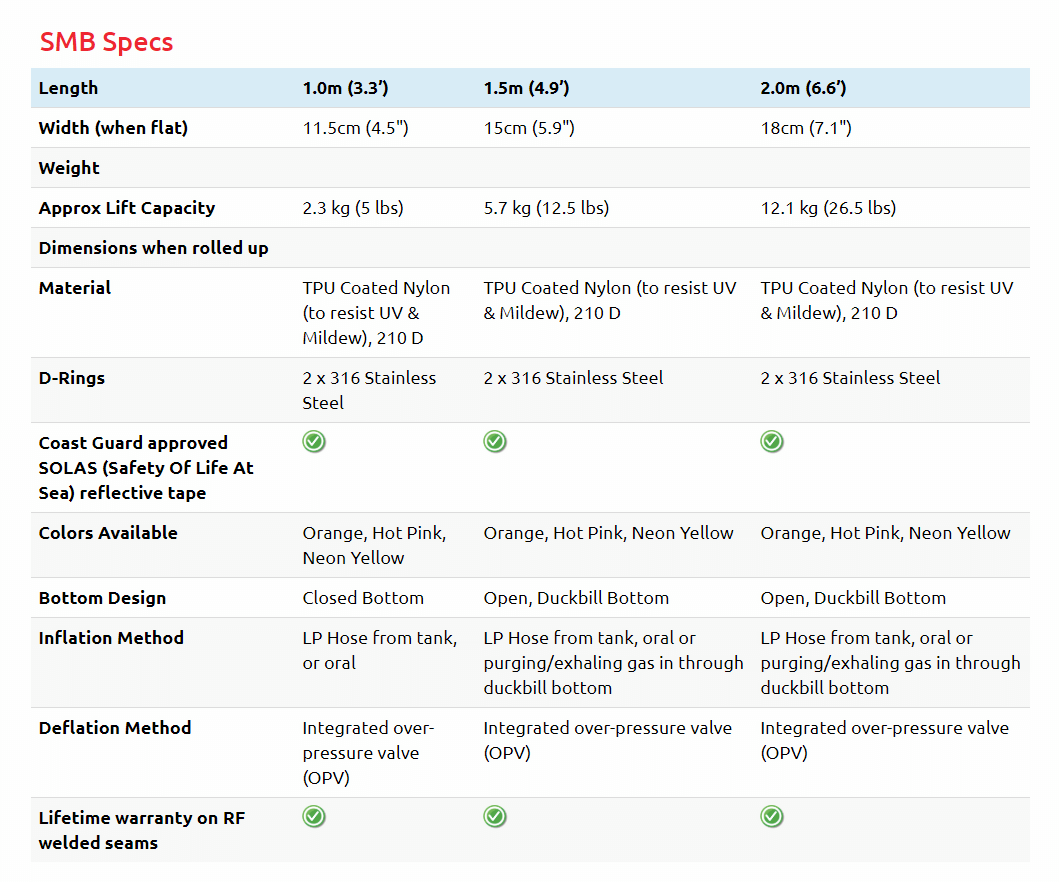This screenshot has width=1059, height=882.
Task: Click the 12.1 kg (26.5 lbs) cell
Action: 828,208
